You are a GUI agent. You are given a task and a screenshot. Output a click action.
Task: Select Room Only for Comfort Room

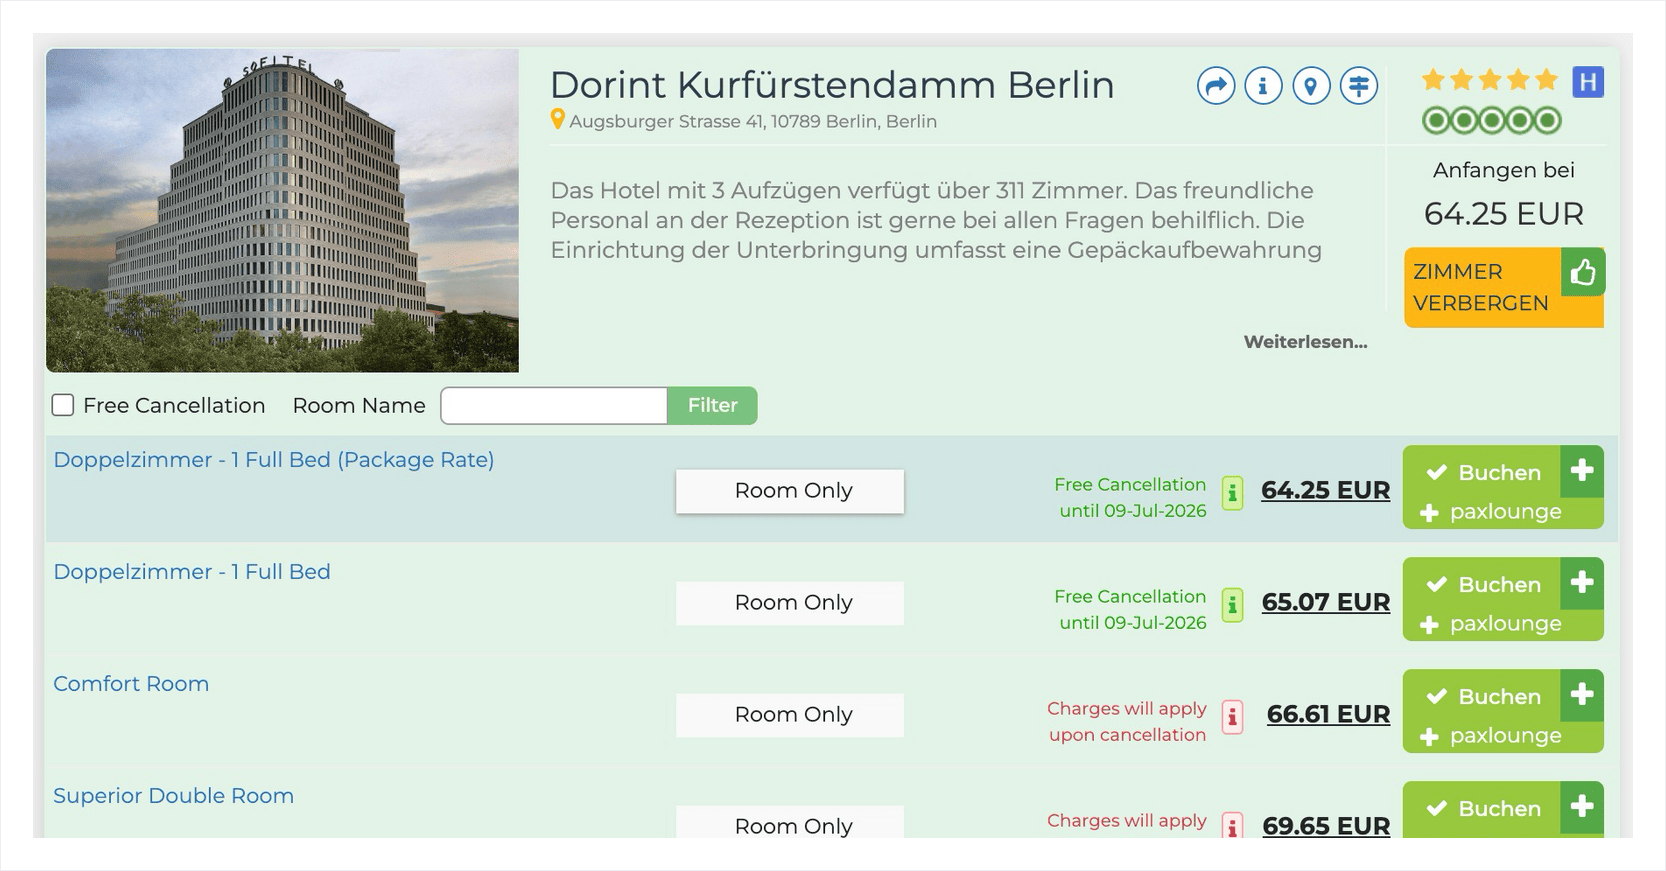point(790,715)
